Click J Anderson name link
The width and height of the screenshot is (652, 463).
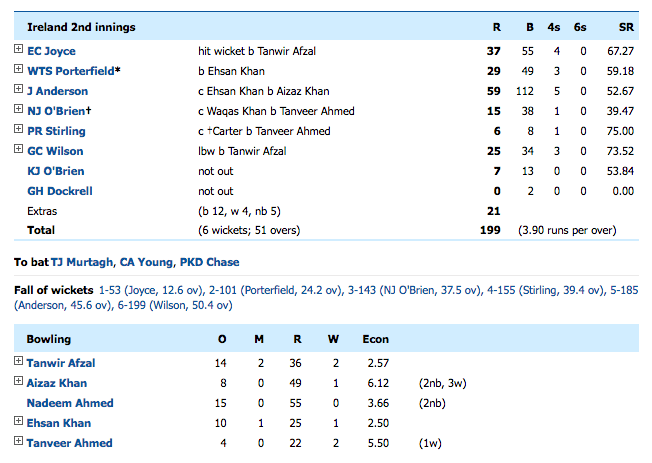[x=58, y=91]
